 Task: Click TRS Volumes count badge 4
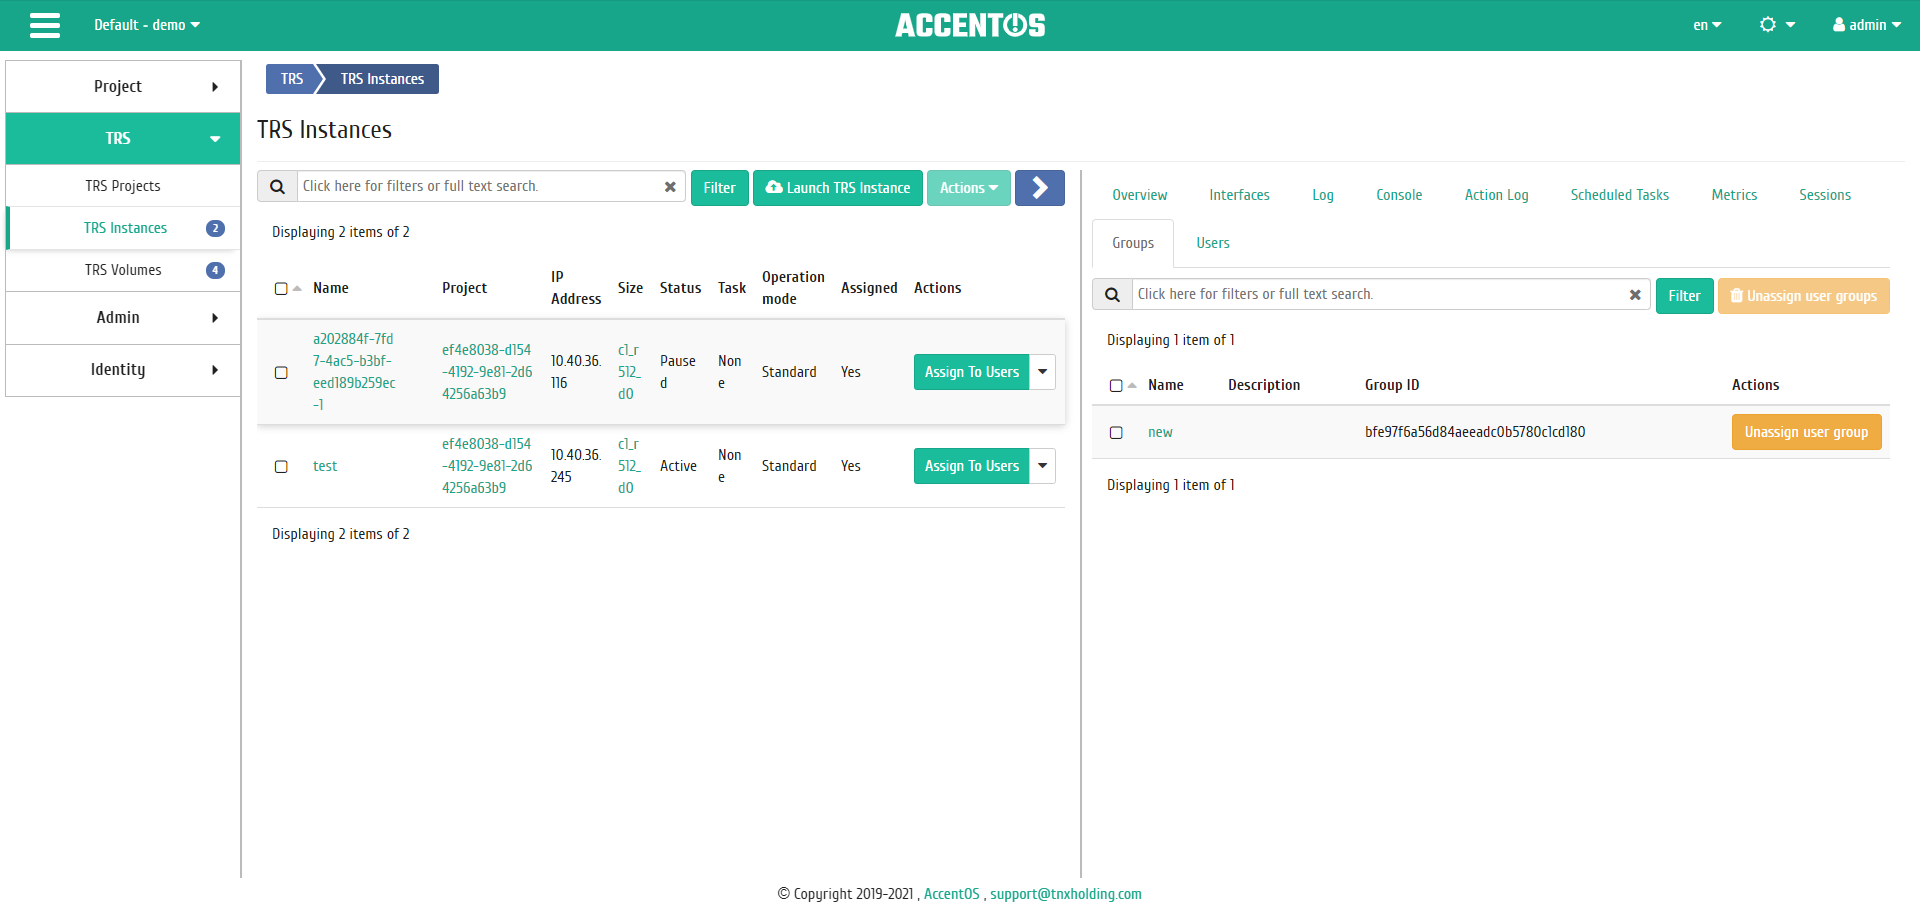point(215,270)
